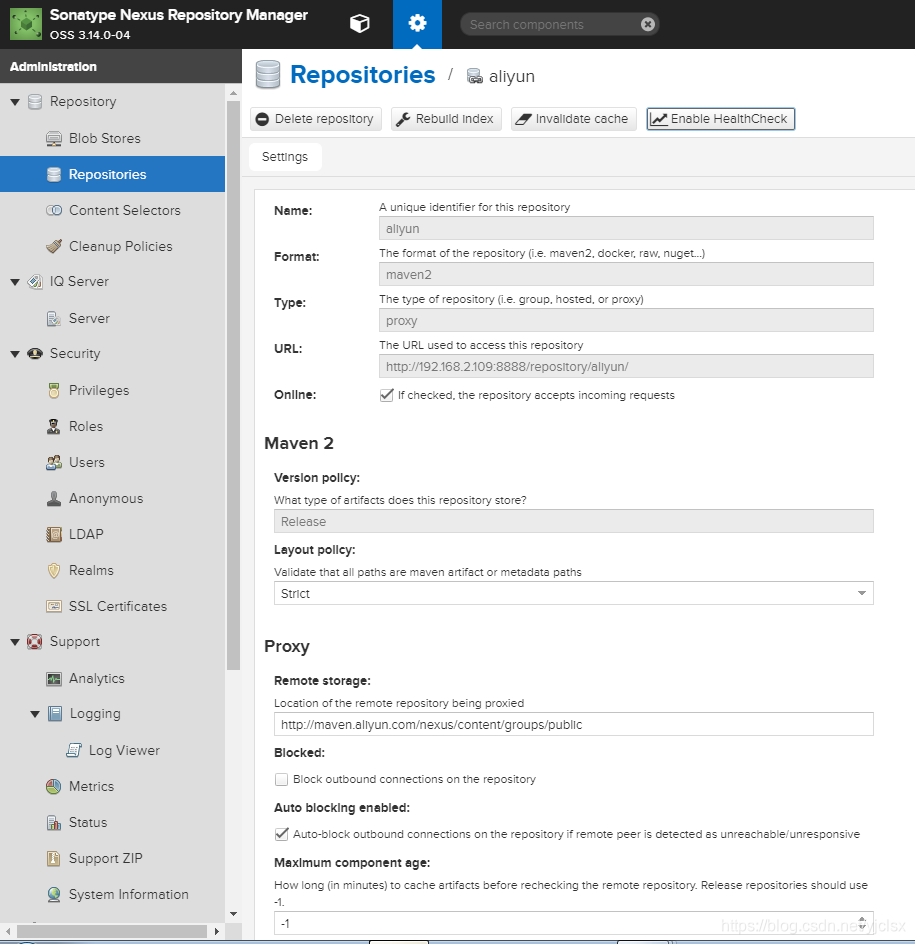The image size is (915, 944).
Task: Click the Remote storage URL field
Action: [574, 724]
